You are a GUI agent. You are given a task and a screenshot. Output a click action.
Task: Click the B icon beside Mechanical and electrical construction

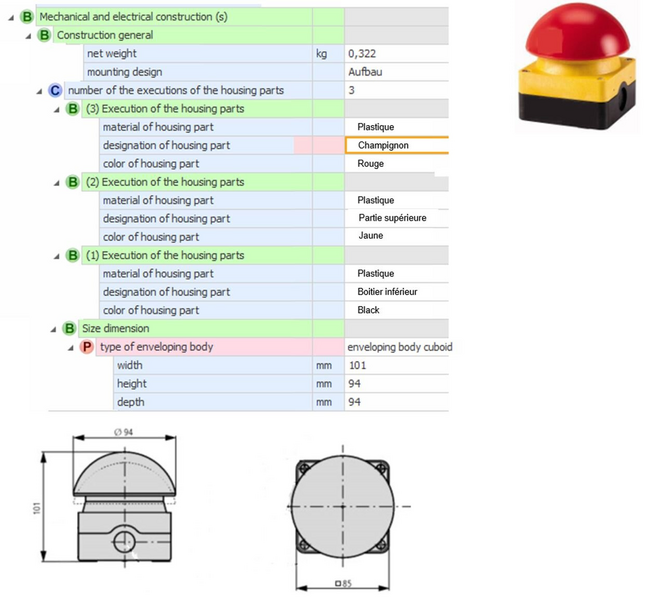[27, 17]
